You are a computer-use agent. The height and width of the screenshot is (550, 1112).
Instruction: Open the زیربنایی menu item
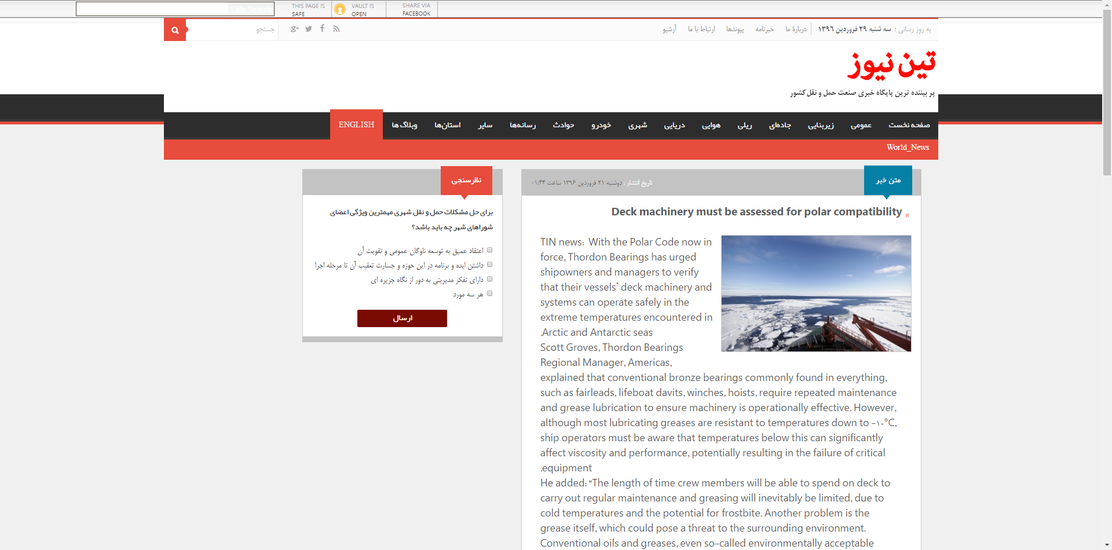pyautogui.click(x=821, y=125)
